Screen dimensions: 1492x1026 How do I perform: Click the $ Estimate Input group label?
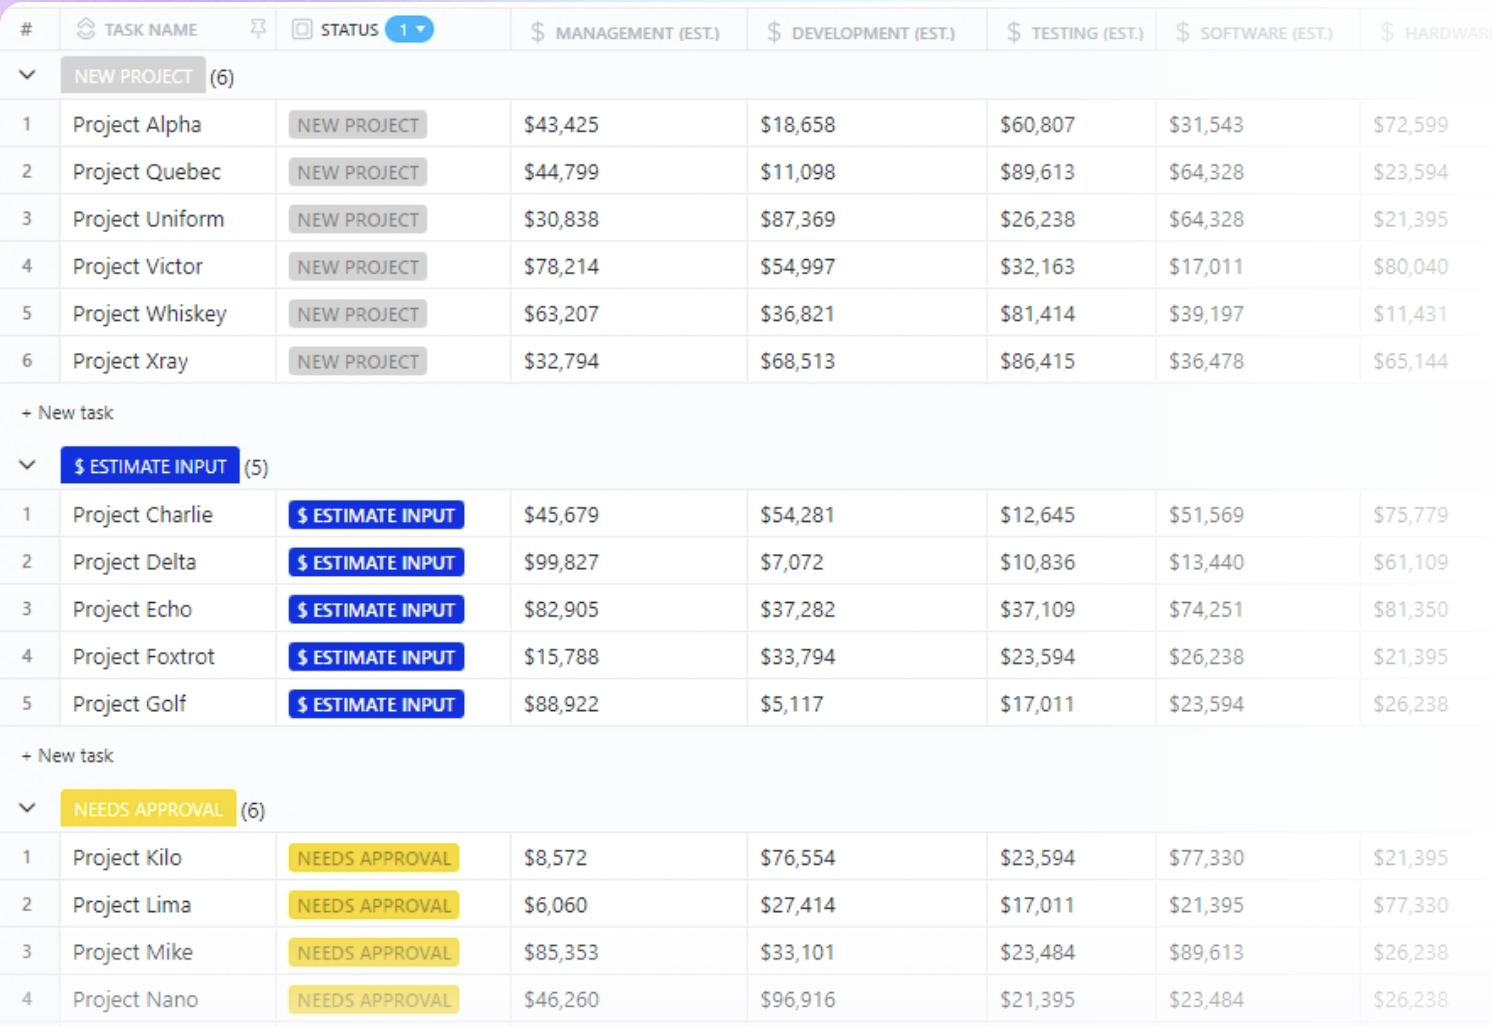tap(150, 466)
